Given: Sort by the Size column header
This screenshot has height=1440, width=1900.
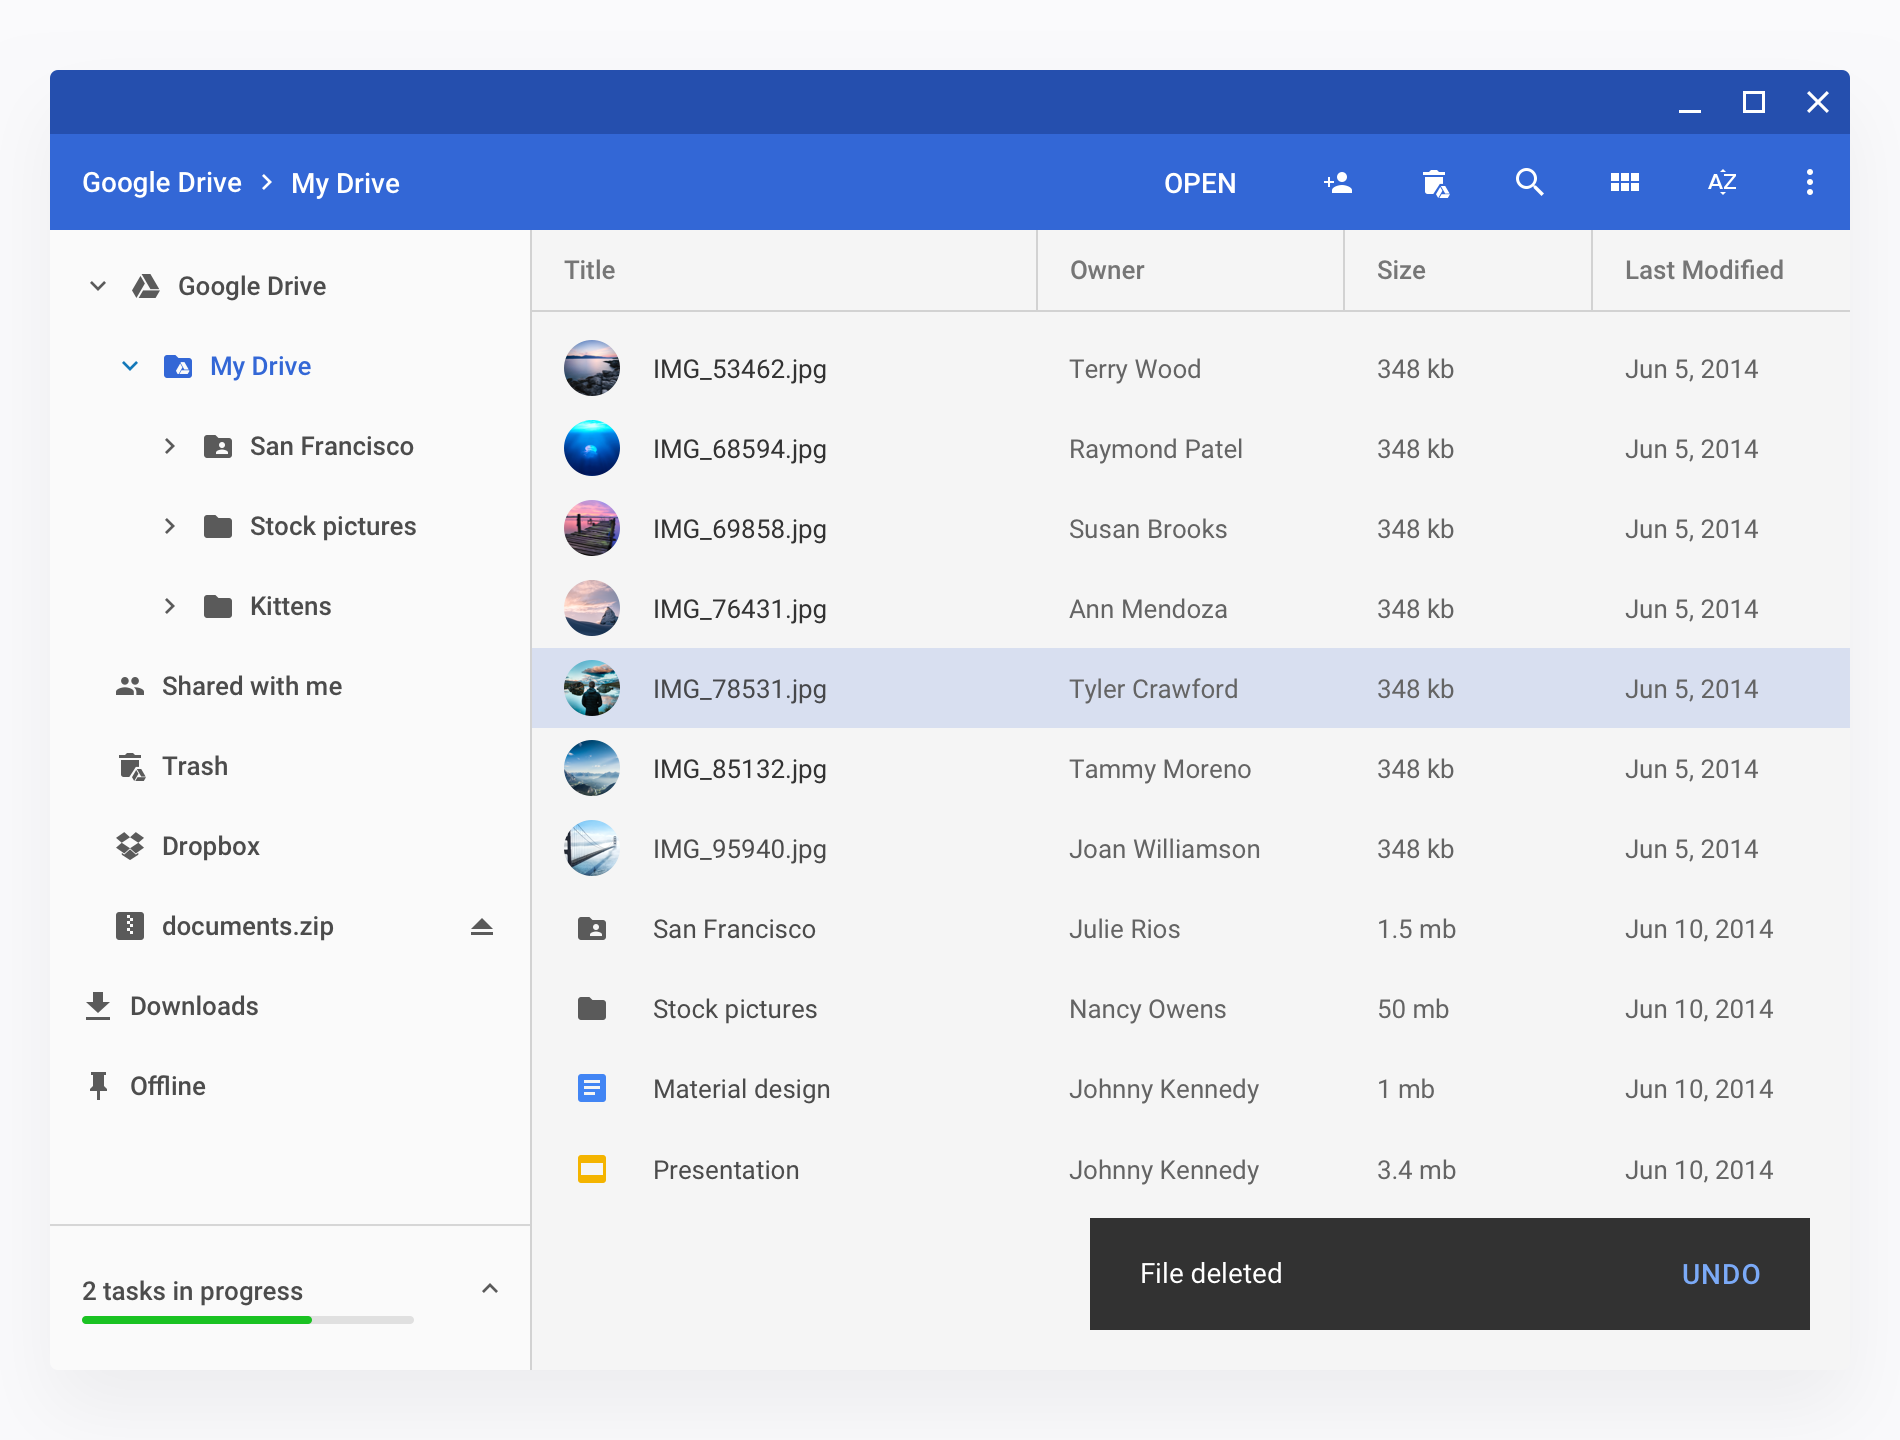Looking at the screenshot, I should (1401, 270).
